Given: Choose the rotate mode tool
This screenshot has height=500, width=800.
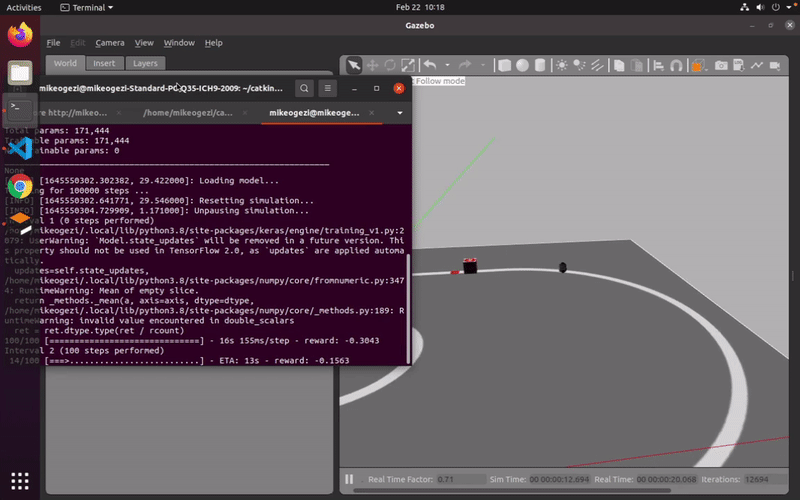Looking at the screenshot, I should [390, 65].
